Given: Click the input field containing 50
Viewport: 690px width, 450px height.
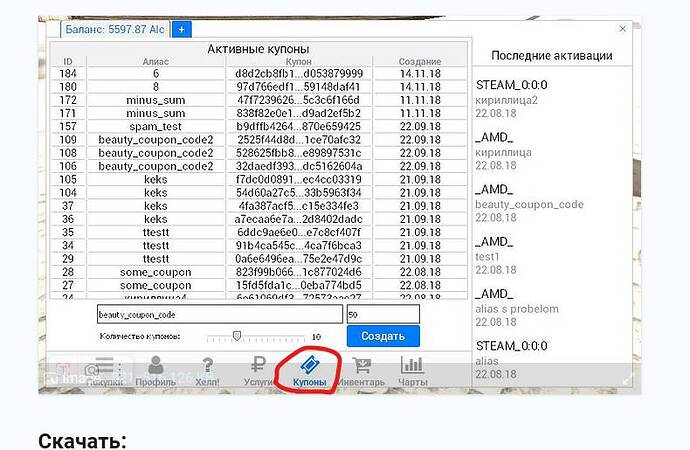Looking at the screenshot, I should pyautogui.click(x=382, y=314).
